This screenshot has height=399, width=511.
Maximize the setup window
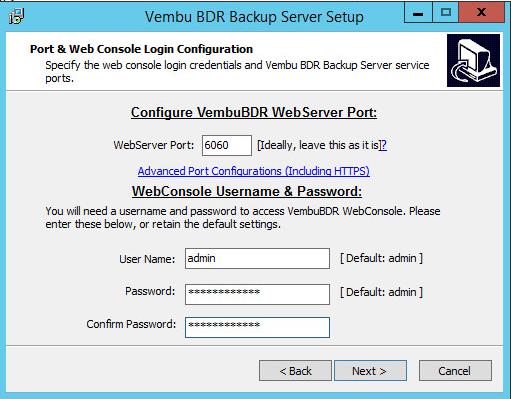pyautogui.click(x=446, y=13)
